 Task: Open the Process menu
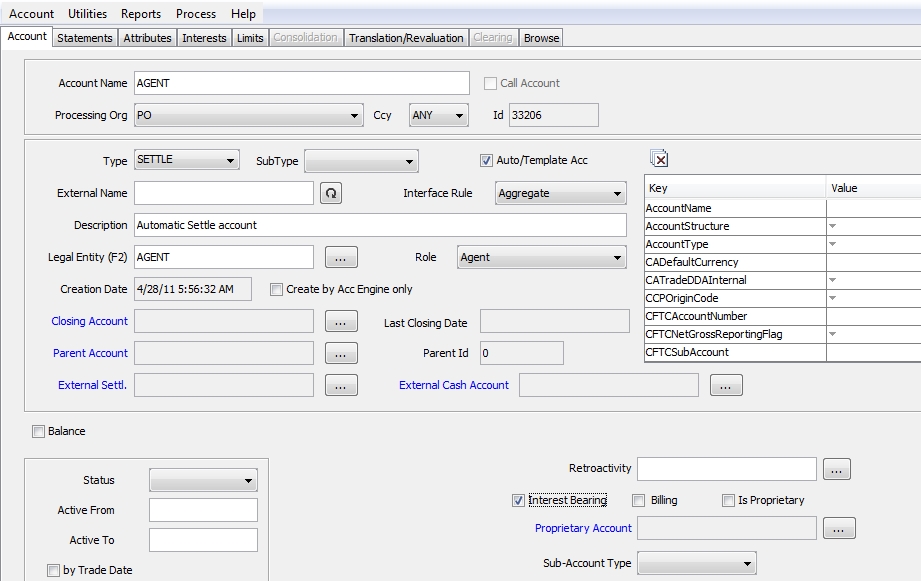pyautogui.click(x=196, y=14)
